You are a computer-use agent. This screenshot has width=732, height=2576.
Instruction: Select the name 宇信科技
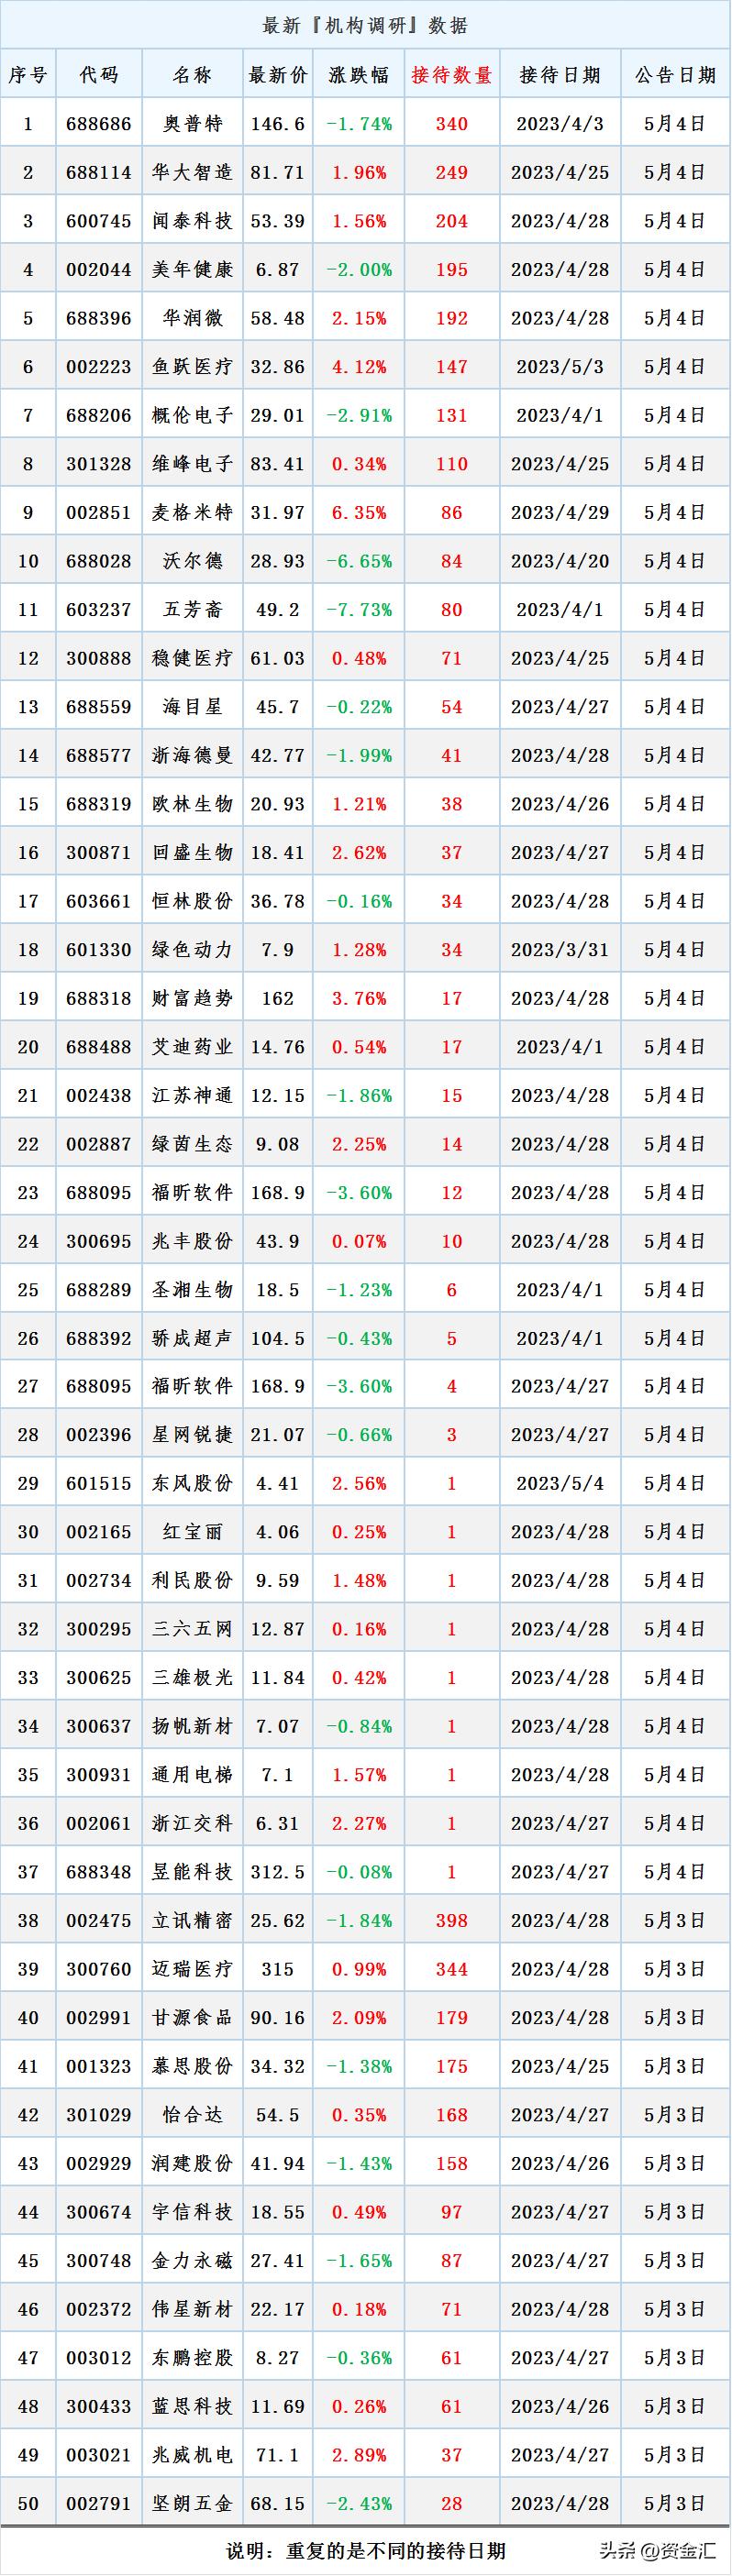pyautogui.click(x=192, y=2212)
